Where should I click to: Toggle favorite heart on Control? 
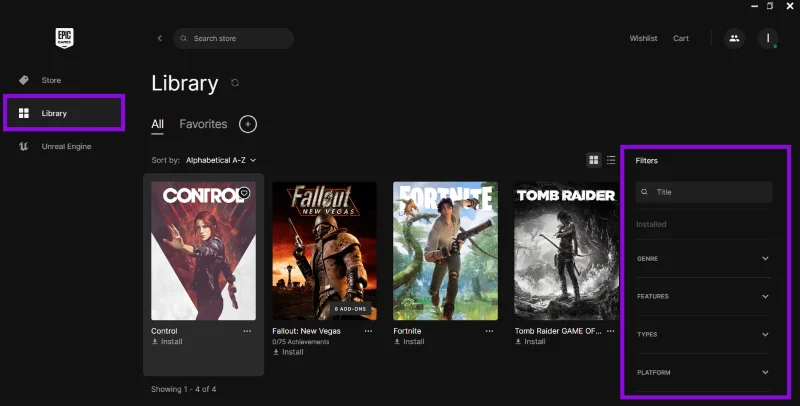[244, 193]
